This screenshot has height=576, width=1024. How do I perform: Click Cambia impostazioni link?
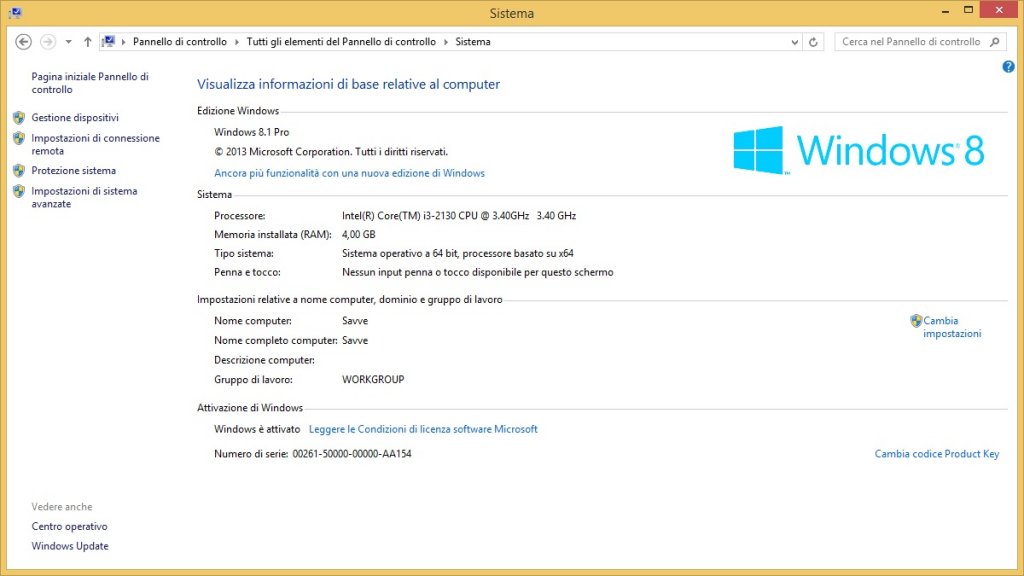click(952, 327)
